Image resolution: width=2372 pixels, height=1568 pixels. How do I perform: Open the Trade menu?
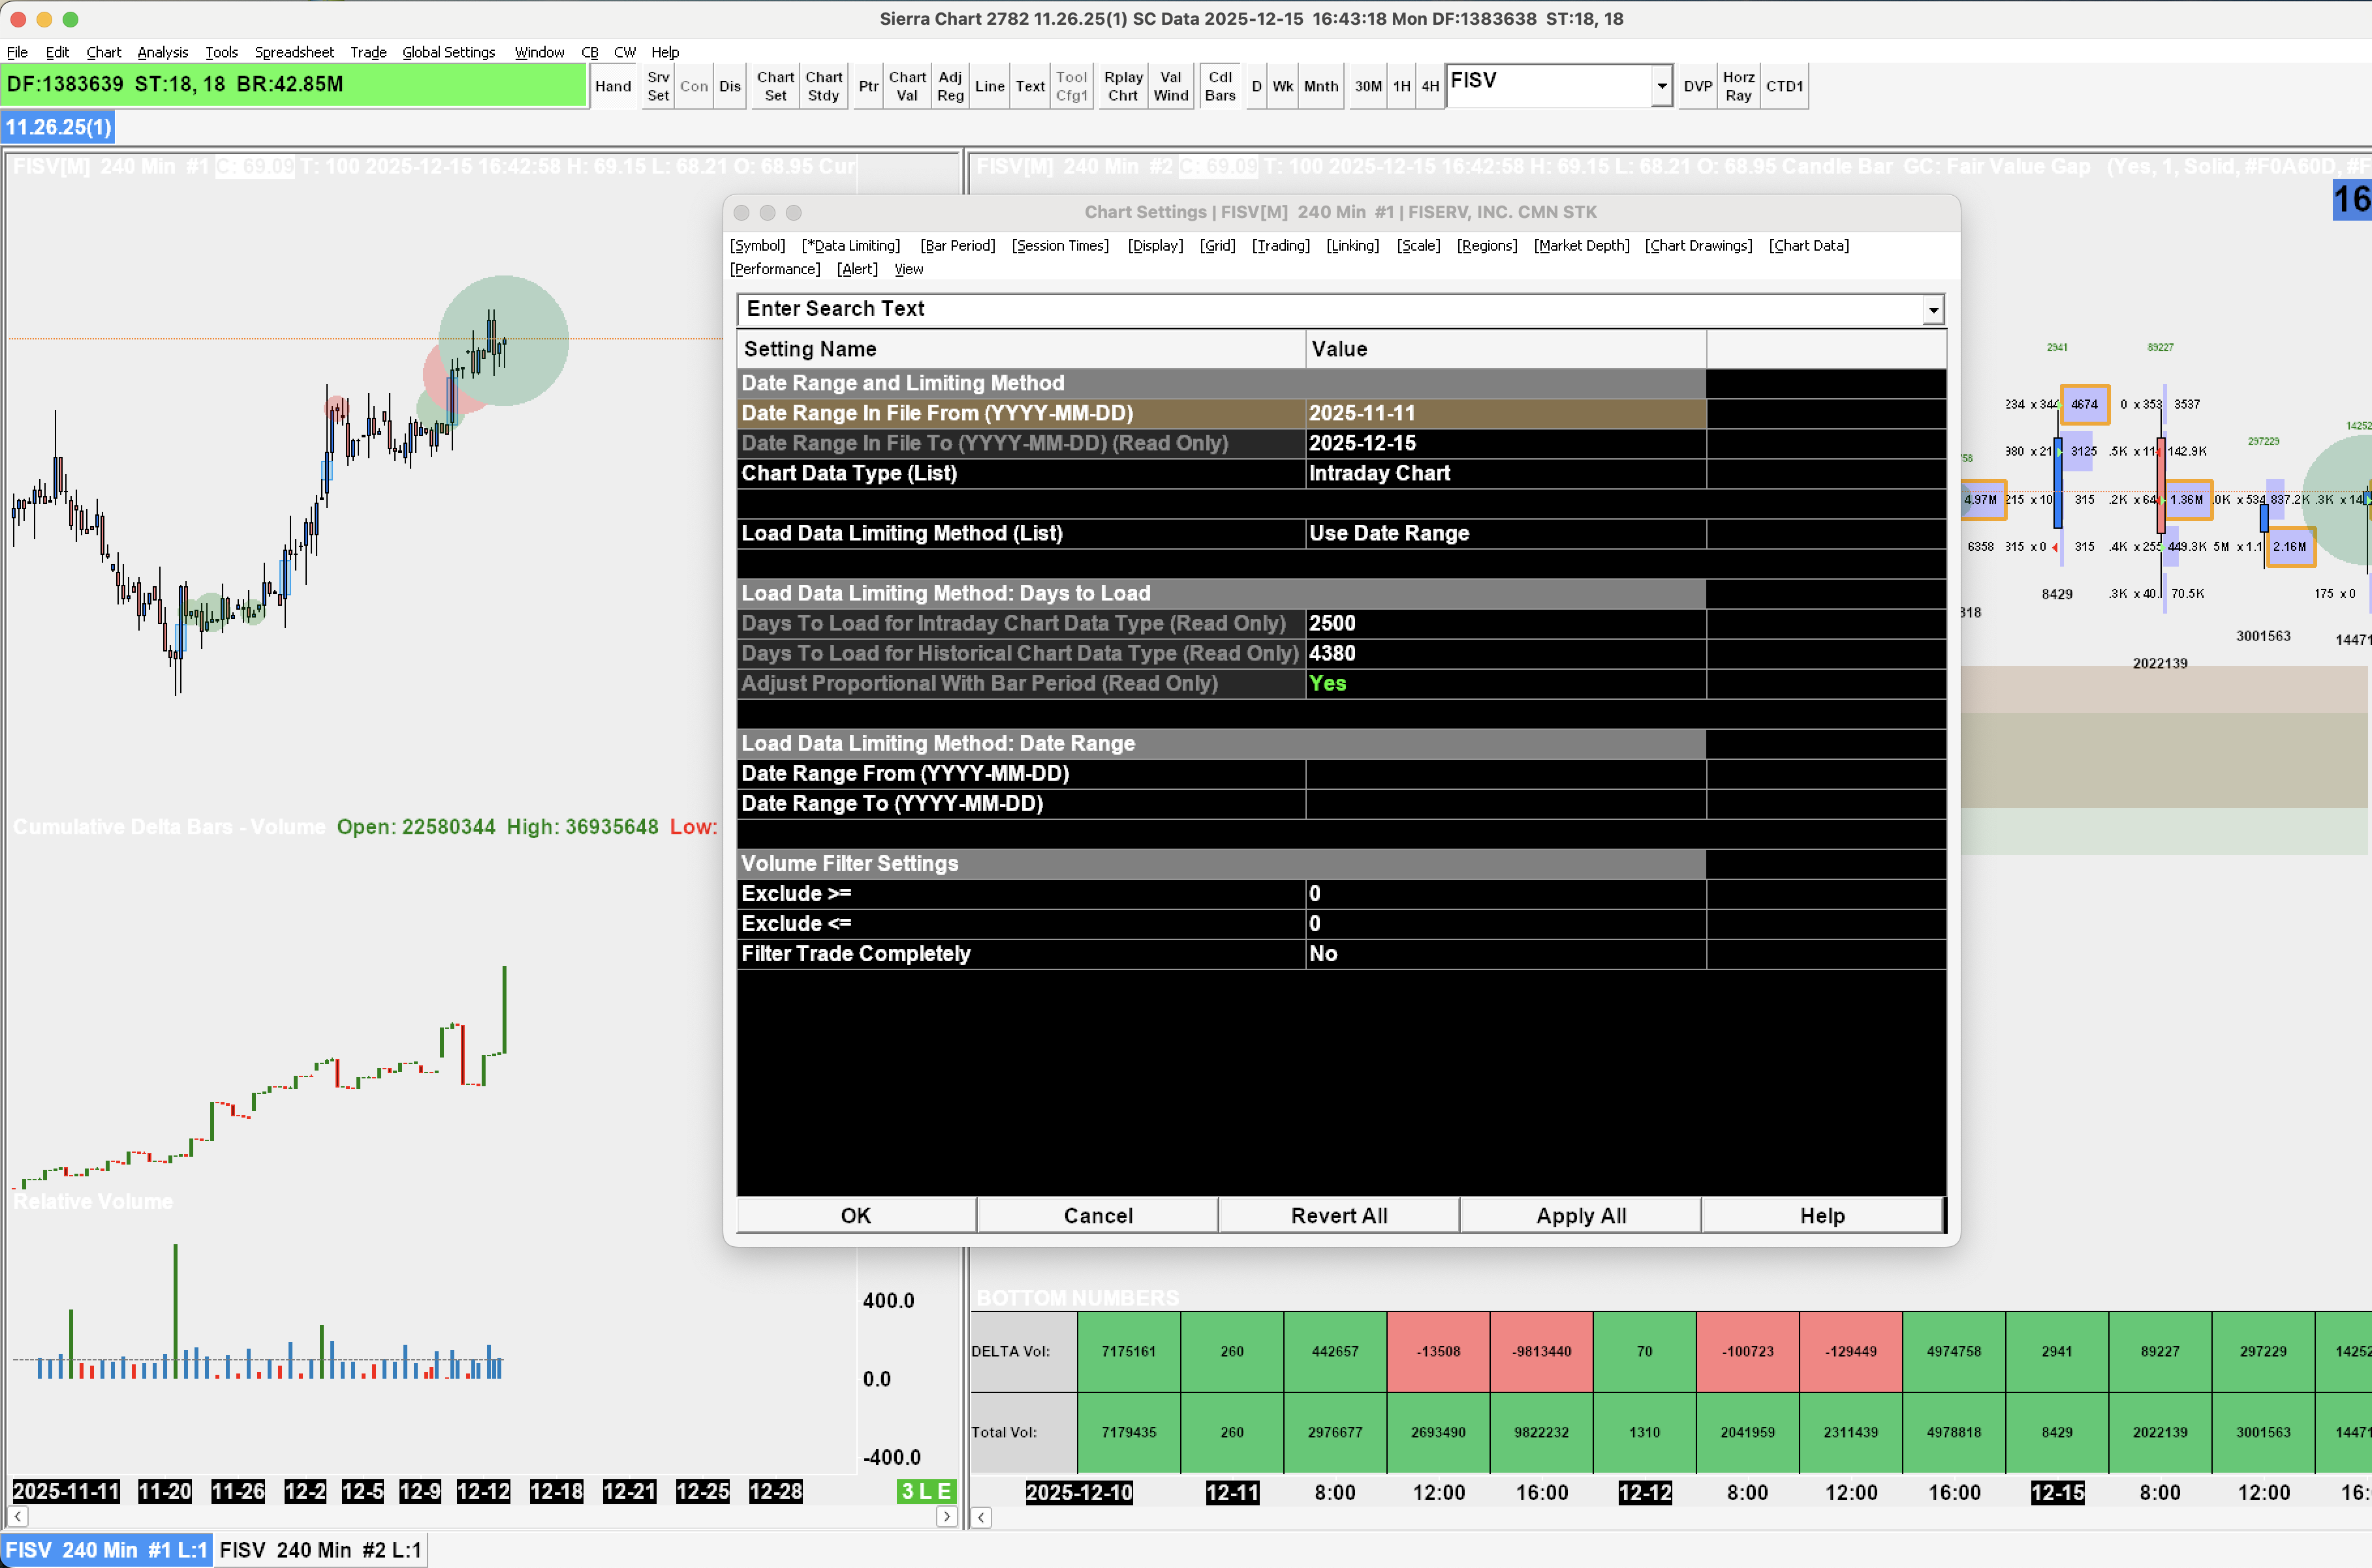point(368,52)
